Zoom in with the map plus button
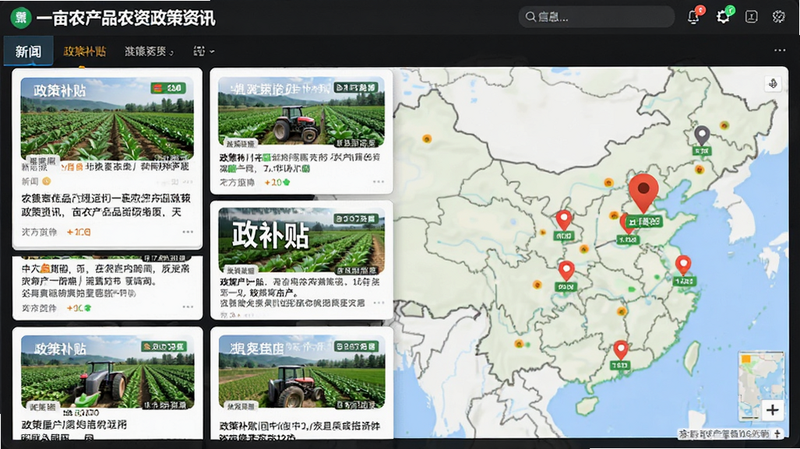800x449 pixels. click(772, 410)
